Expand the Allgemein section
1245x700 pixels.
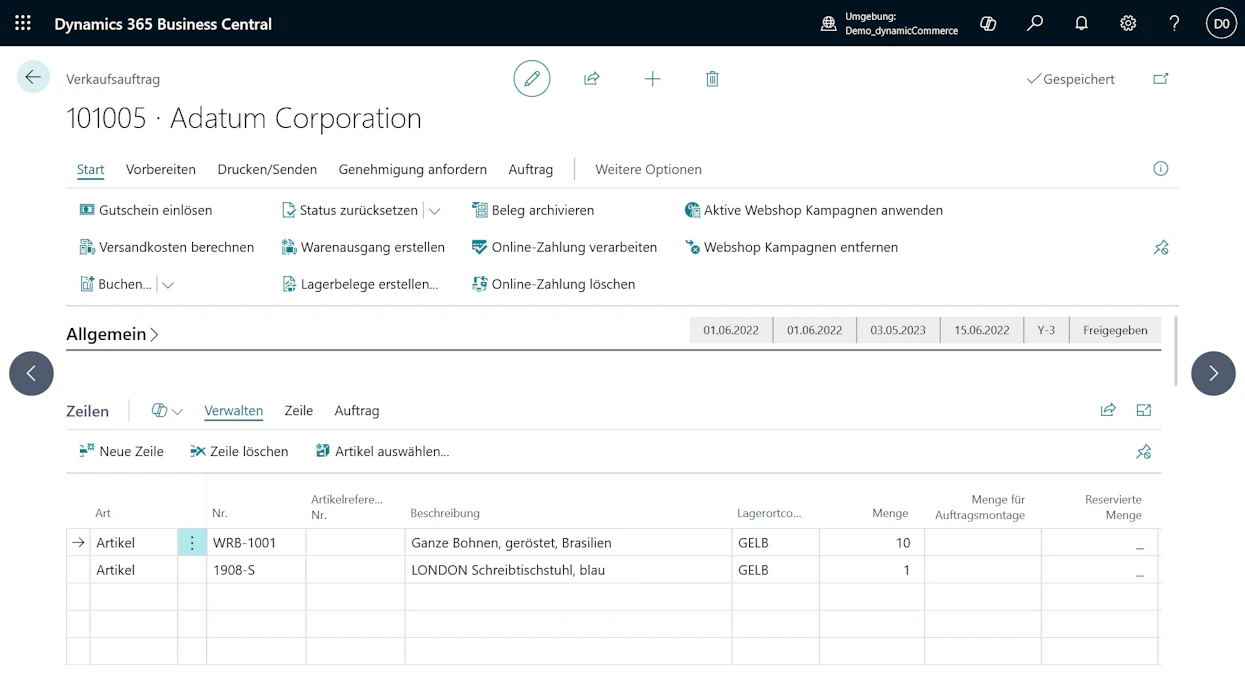pos(112,334)
